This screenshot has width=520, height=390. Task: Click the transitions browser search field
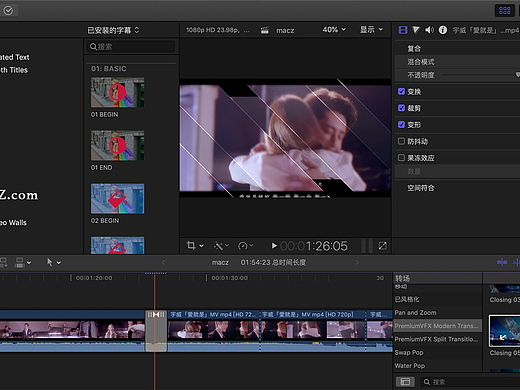point(471,382)
